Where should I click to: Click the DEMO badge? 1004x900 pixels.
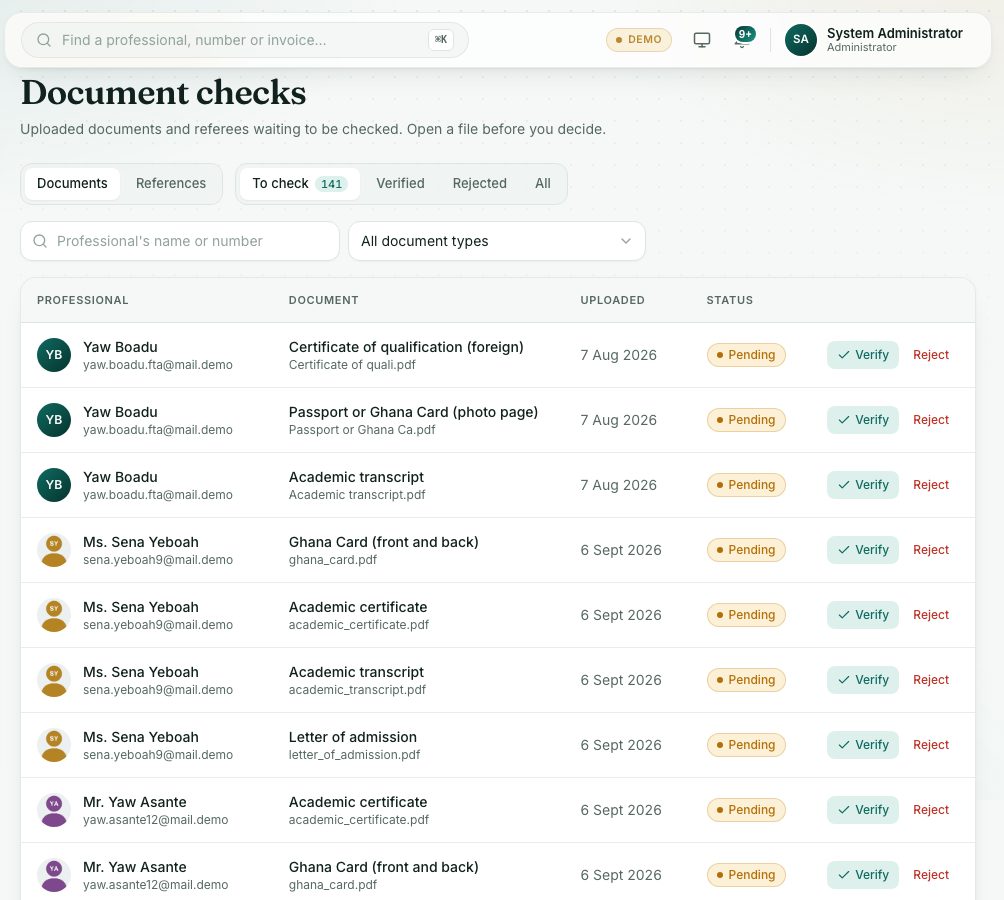(x=638, y=40)
